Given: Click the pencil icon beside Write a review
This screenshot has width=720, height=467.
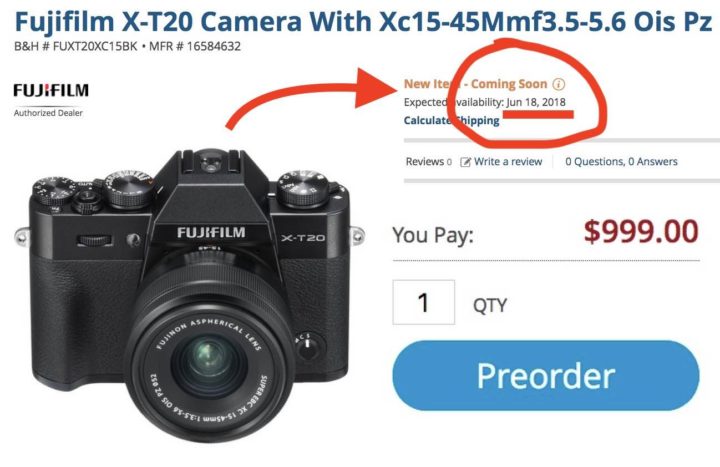Looking at the screenshot, I should (x=466, y=162).
